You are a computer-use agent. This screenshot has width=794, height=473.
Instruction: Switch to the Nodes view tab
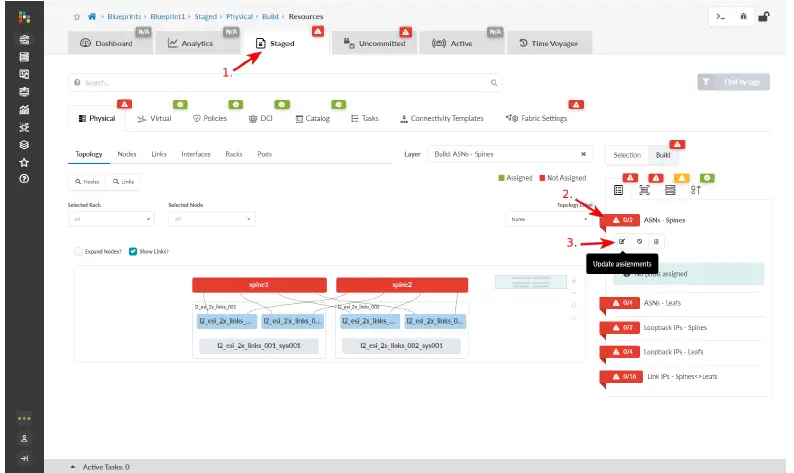tap(127, 154)
